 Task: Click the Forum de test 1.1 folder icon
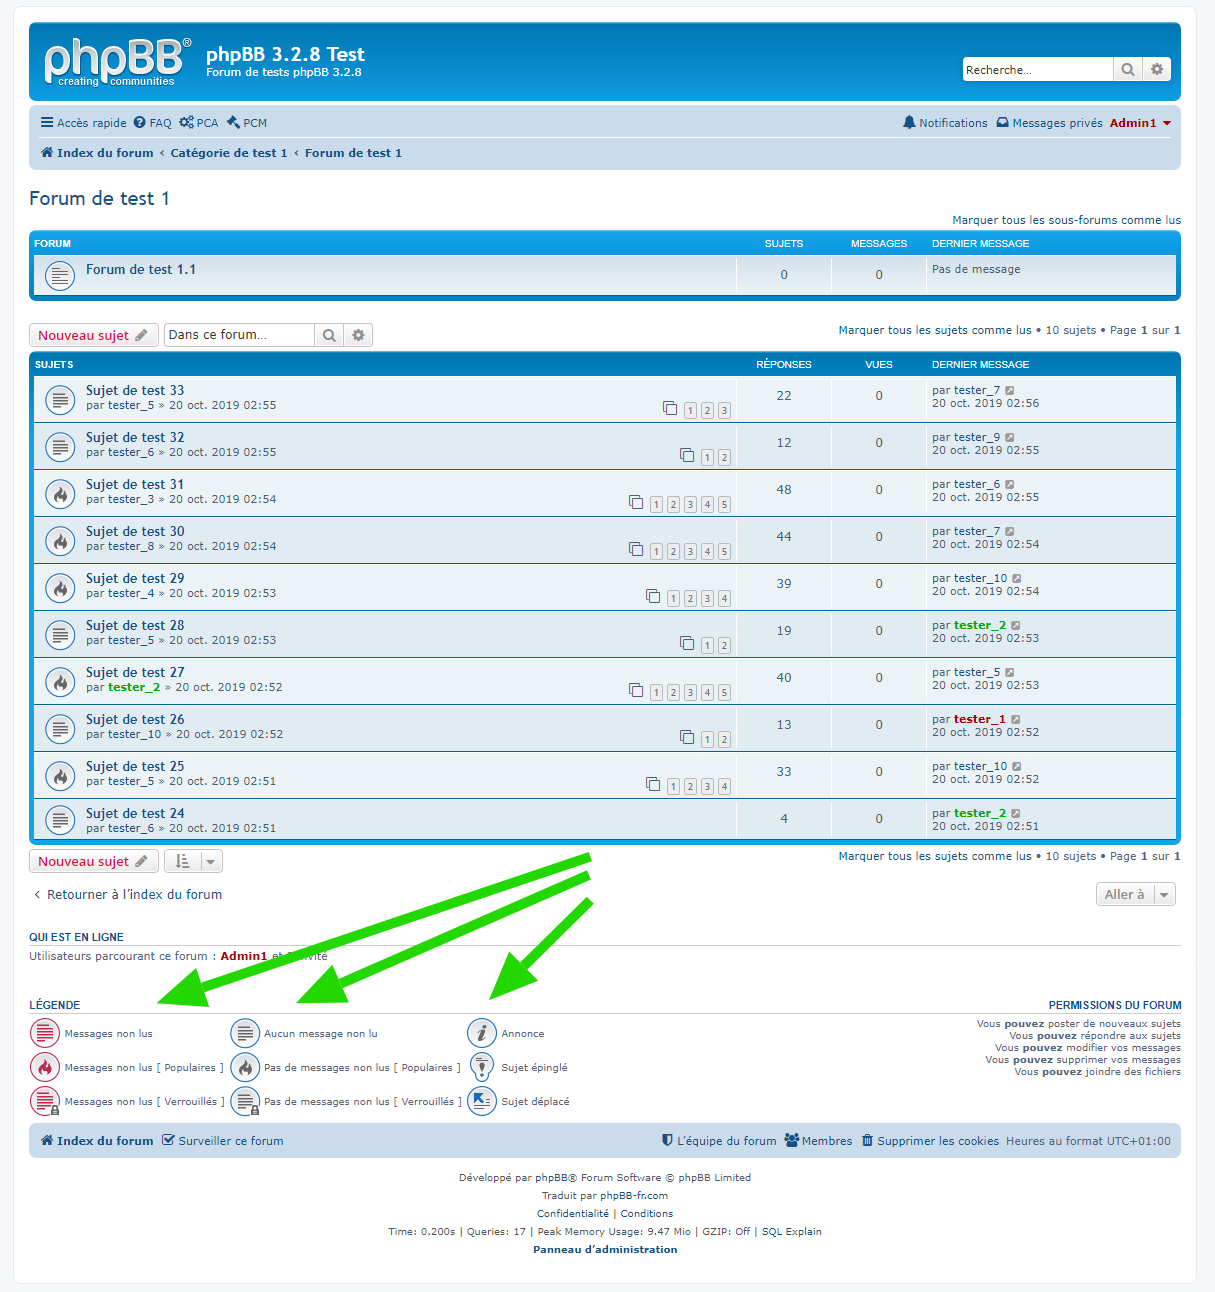(60, 275)
